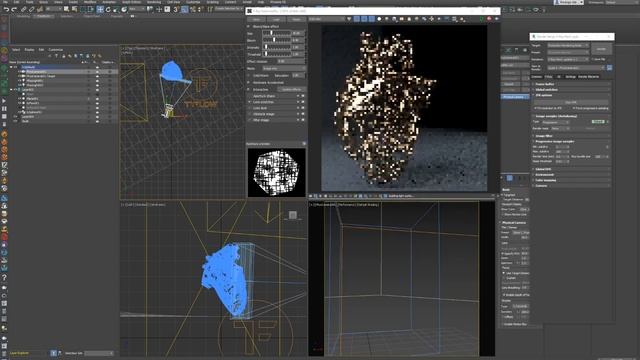Image resolution: width=640 pixels, height=360 pixels.
Task: Click the play icon on left toolbar
Action: (4, 101)
